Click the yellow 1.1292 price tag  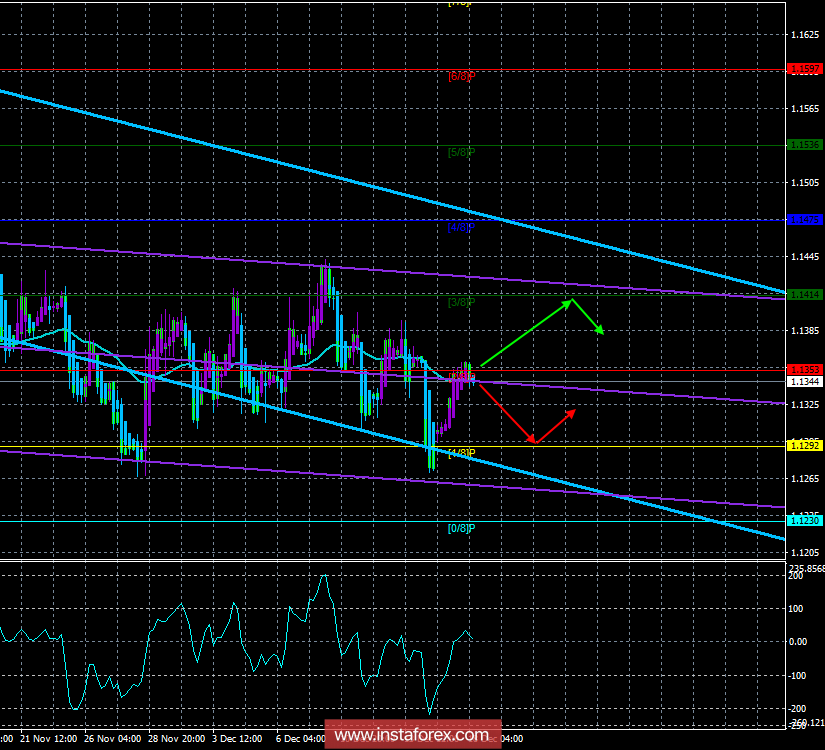(805, 446)
